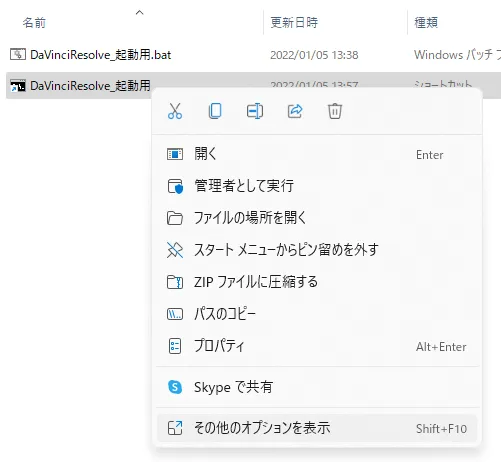This screenshot has width=501, height=462.
Task: Click the Copy icon in context menu
Action: click(x=215, y=111)
